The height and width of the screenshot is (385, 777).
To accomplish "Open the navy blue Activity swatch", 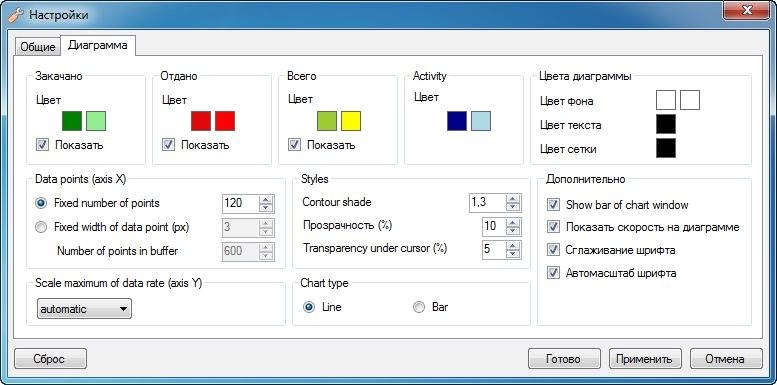I will [457, 121].
